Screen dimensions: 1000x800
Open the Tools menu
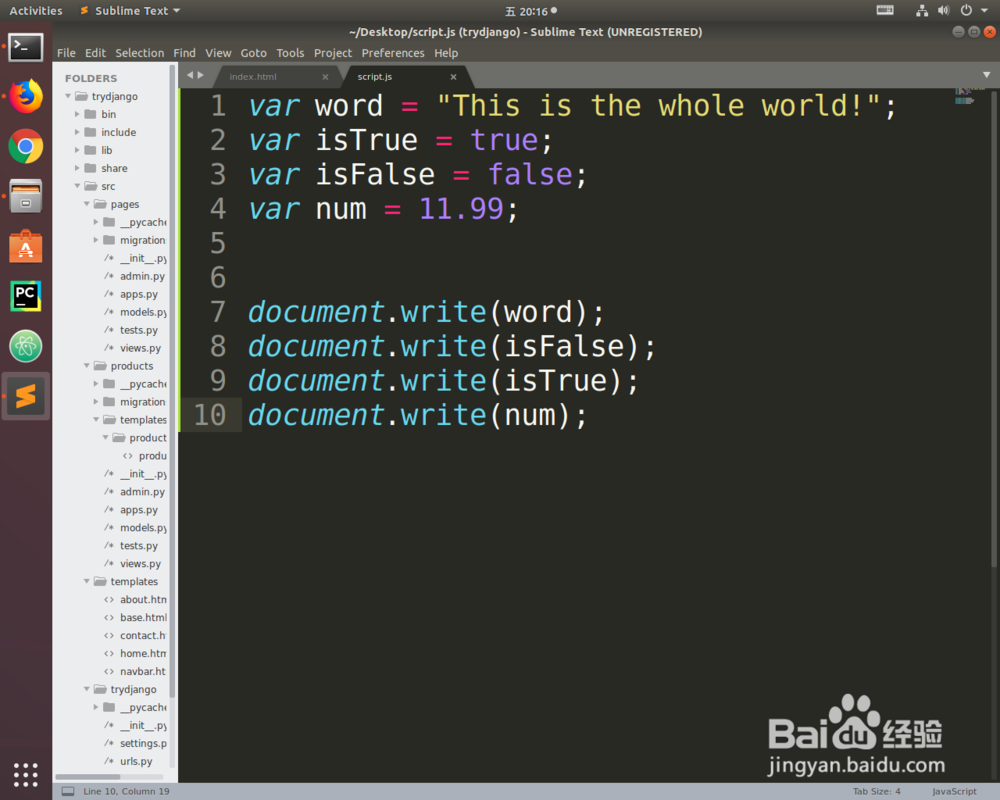(x=290, y=53)
